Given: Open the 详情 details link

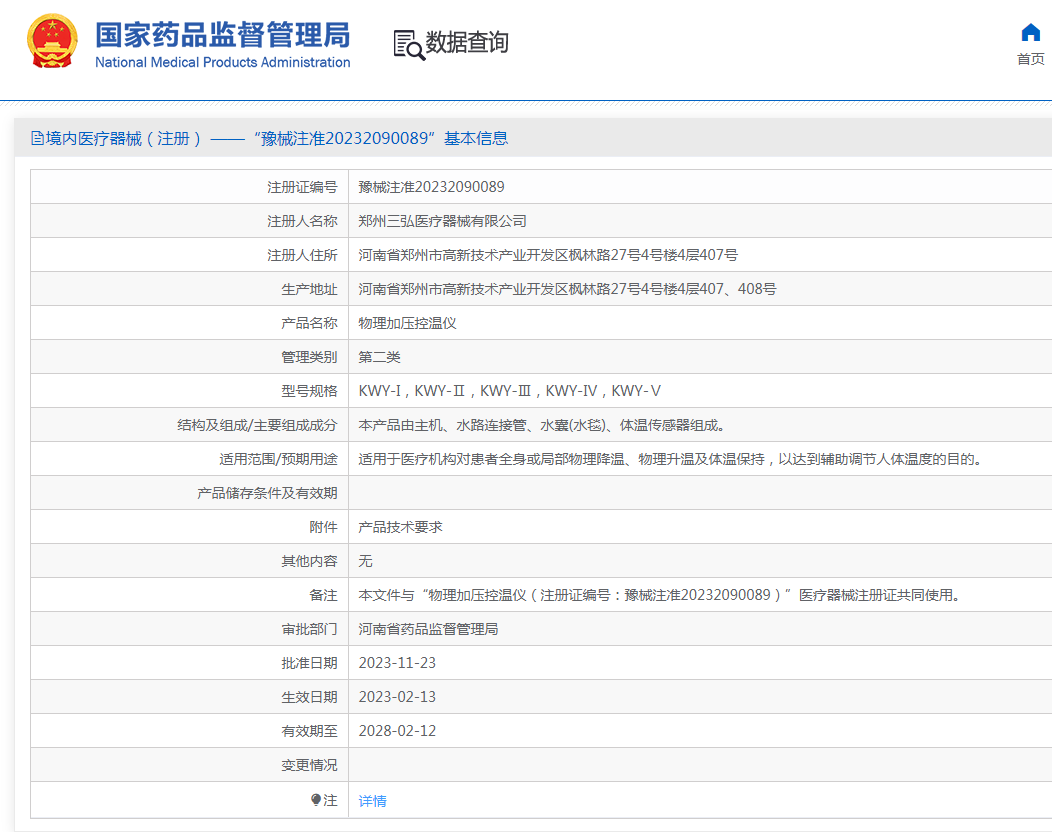Looking at the screenshot, I should 372,800.
